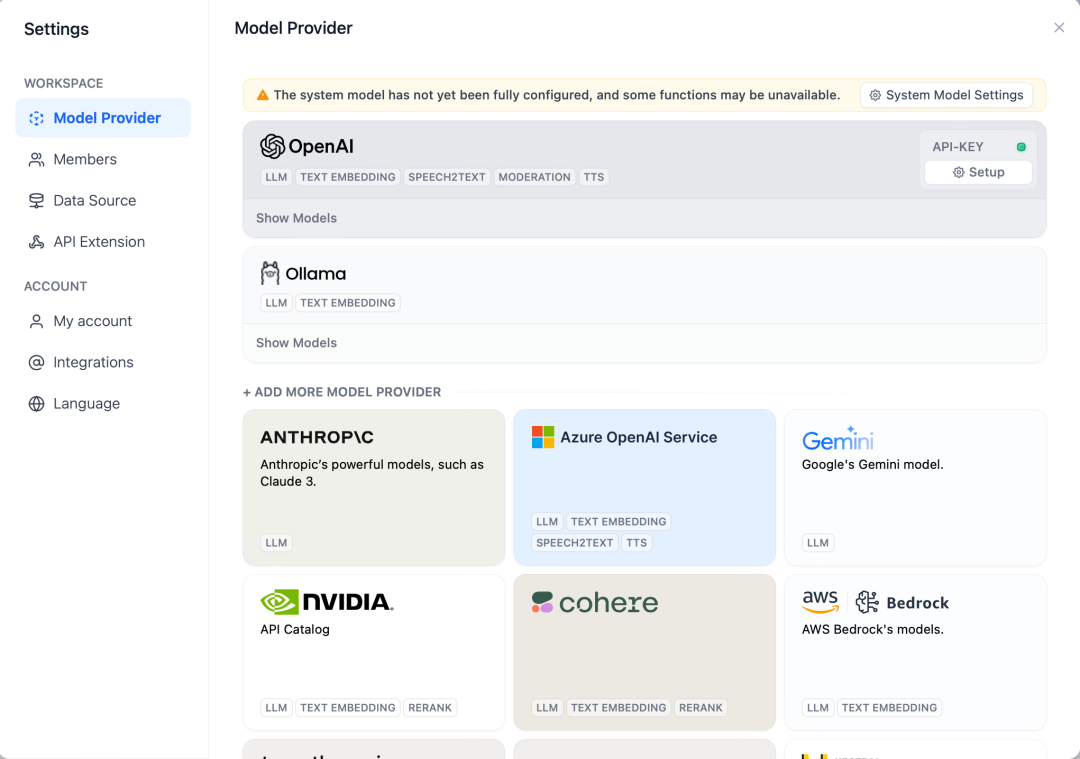Image resolution: width=1080 pixels, height=759 pixels.
Task: Click the Integrations at-sign icon
Action: 37,363
